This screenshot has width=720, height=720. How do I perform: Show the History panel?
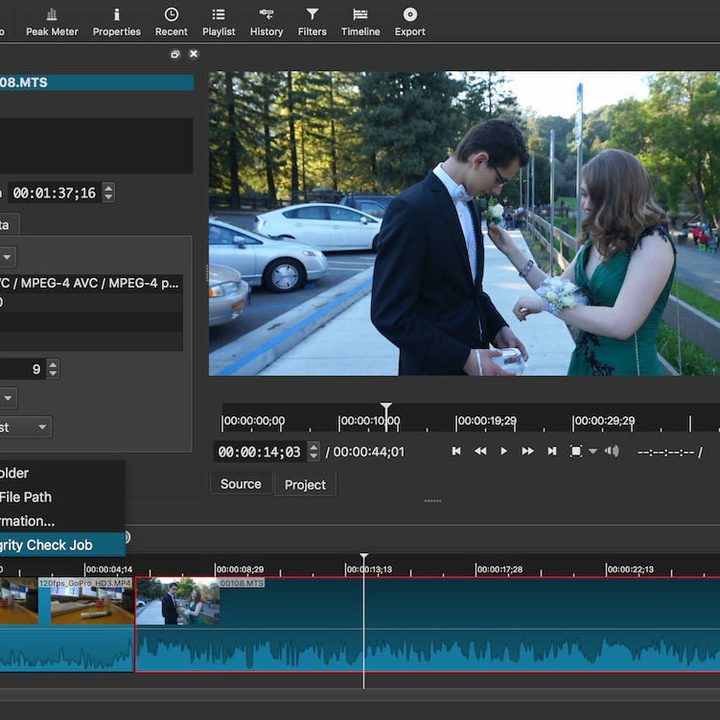coord(266,21)
